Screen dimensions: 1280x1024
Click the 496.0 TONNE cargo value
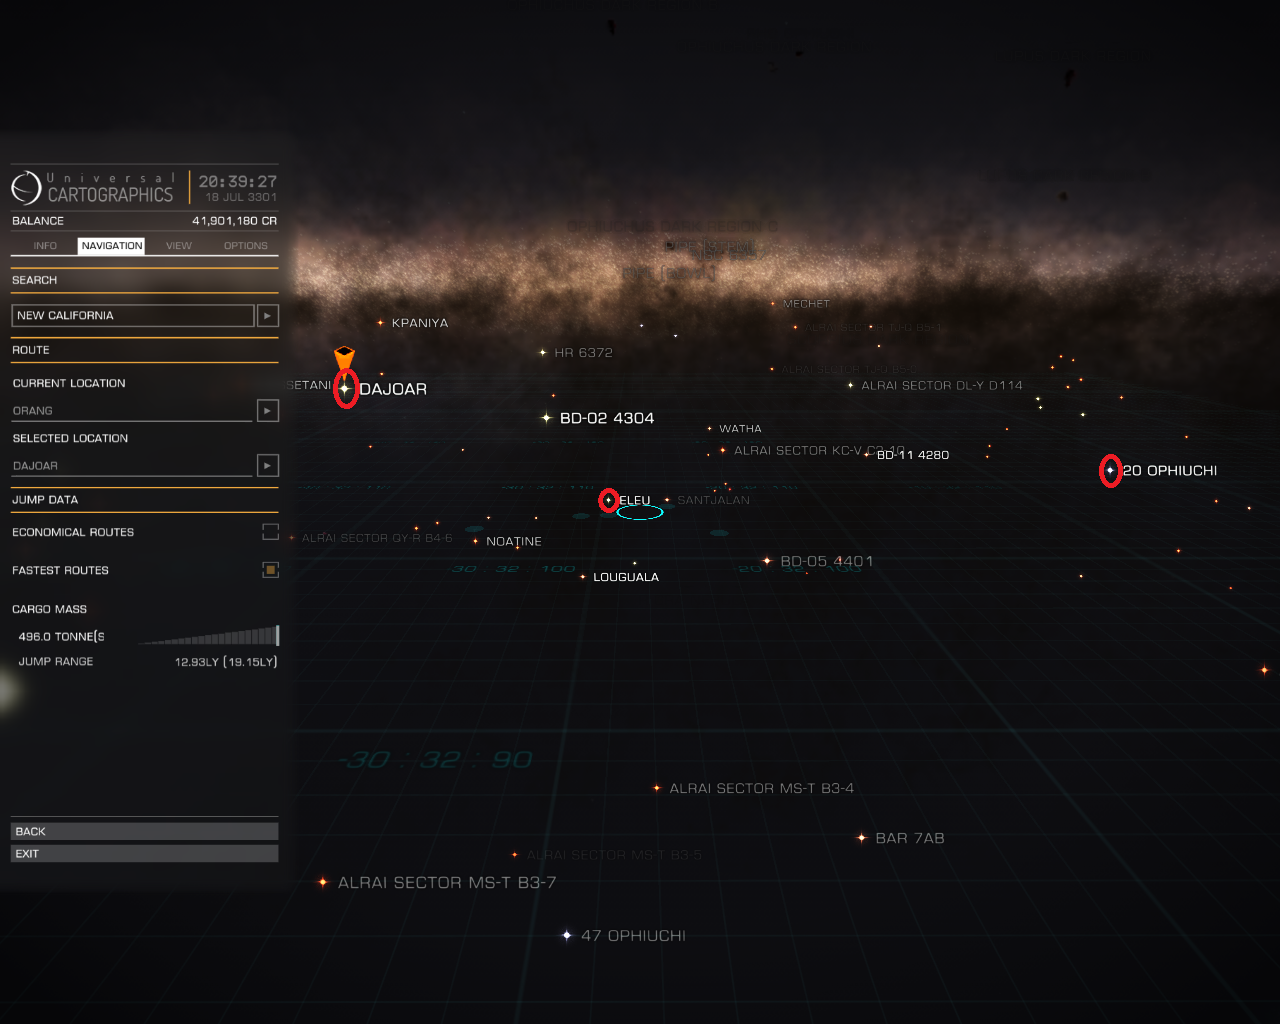click(x=61, y=637)
